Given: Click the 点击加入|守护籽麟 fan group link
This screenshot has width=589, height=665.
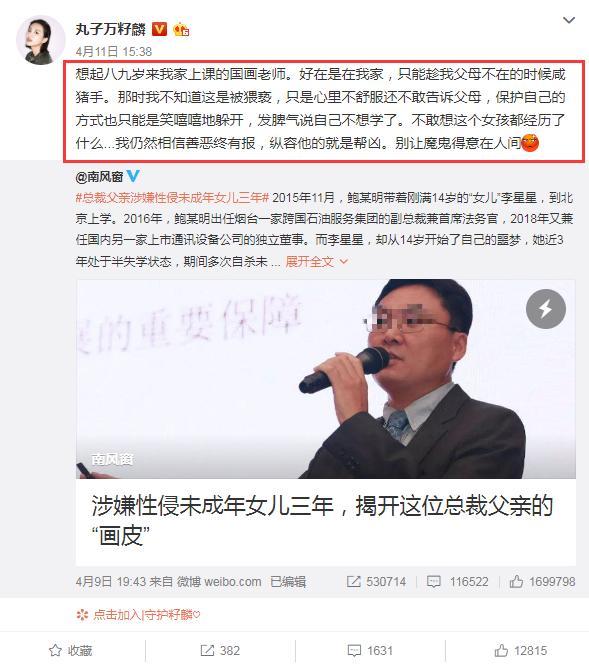Looking at the screenshot, I should click(x=138, y=615).
